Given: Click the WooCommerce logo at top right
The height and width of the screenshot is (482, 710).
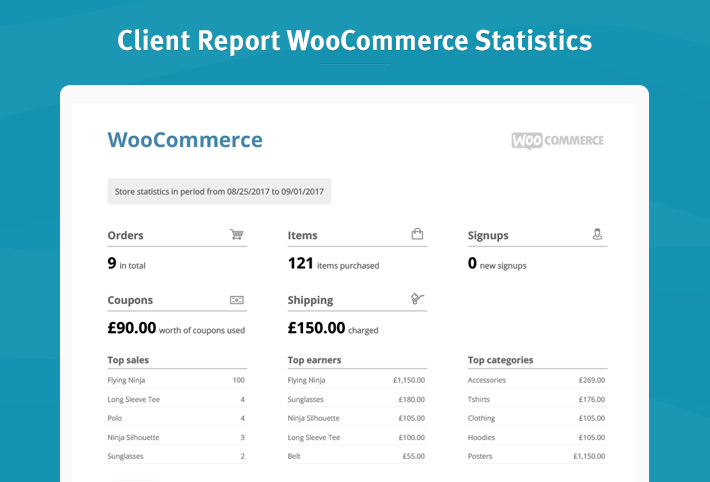Looking at the screenshot, I should pos(557,141).
